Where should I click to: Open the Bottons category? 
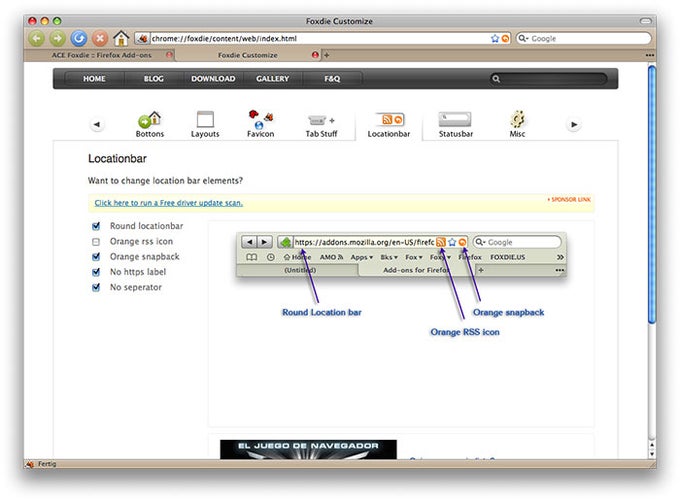(x=150, y=124)
